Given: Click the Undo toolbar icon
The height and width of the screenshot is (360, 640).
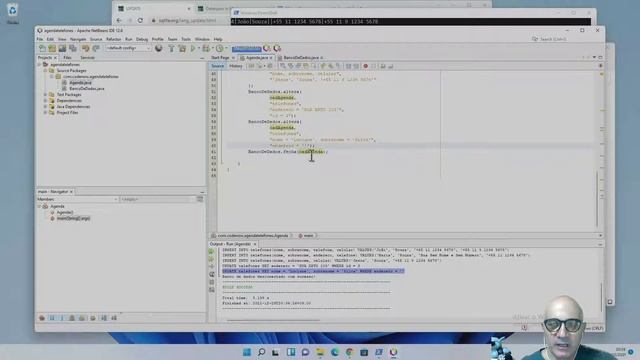Looking at the screenshot, I should pos(86,49).
